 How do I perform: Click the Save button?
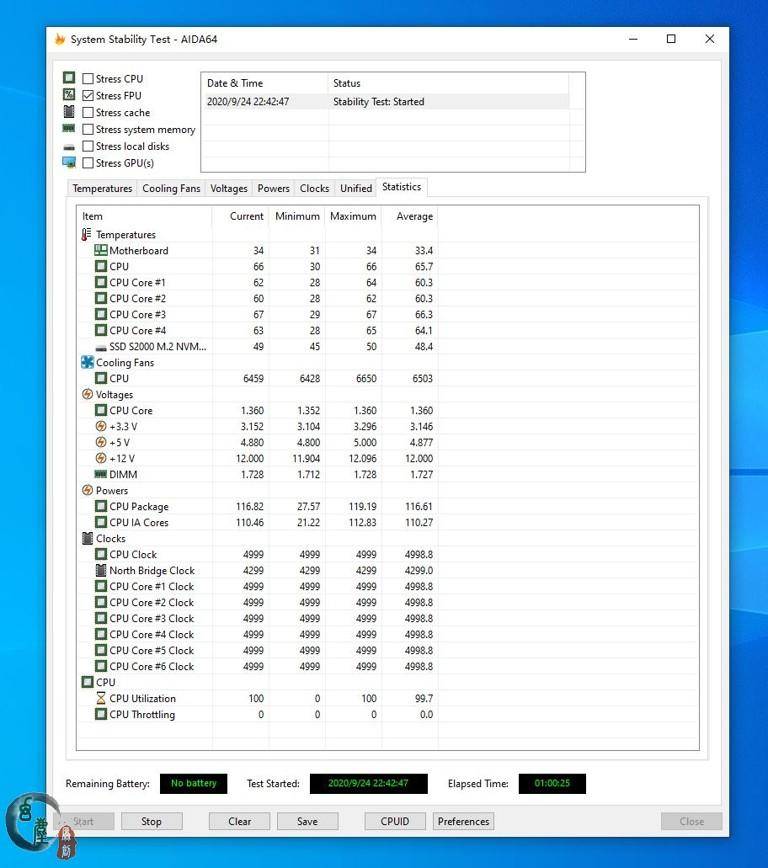[x=307, y=822]
